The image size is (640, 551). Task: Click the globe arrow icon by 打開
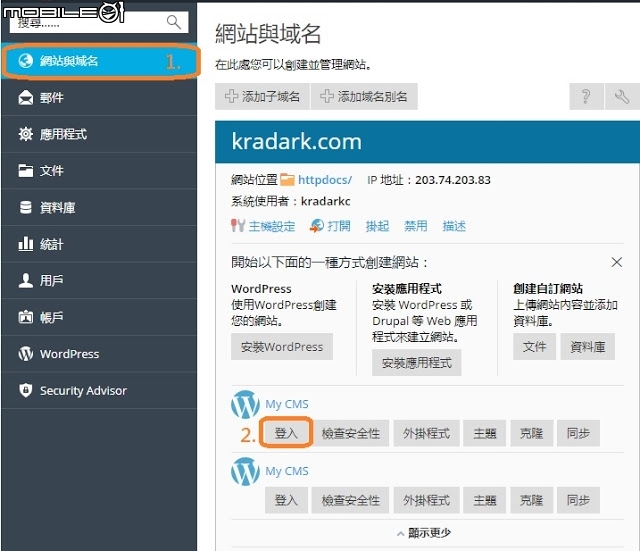tap(317, 225)
